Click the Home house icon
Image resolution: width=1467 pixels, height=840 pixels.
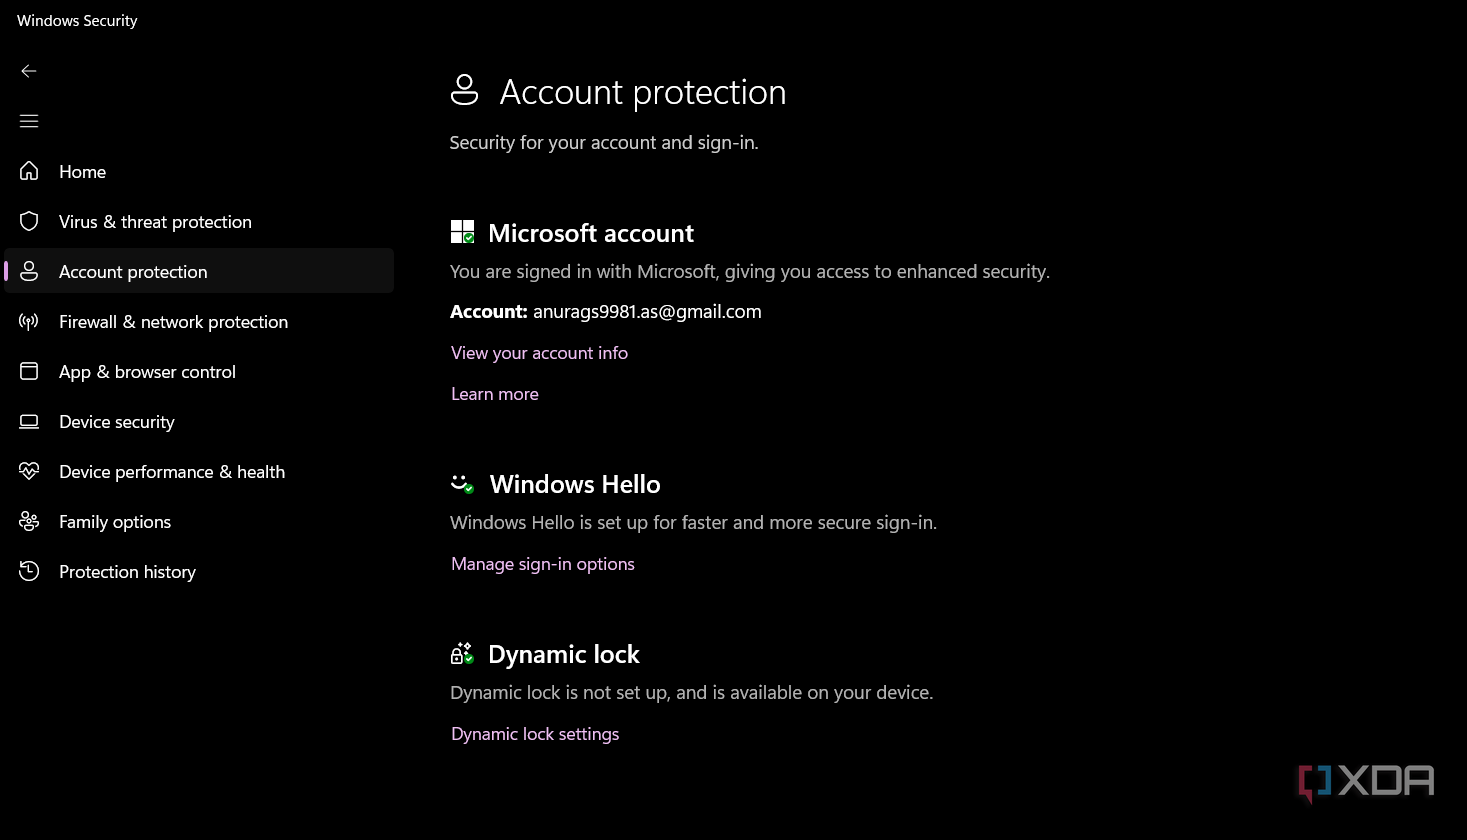pyautogui.click(x=29, y=171)
